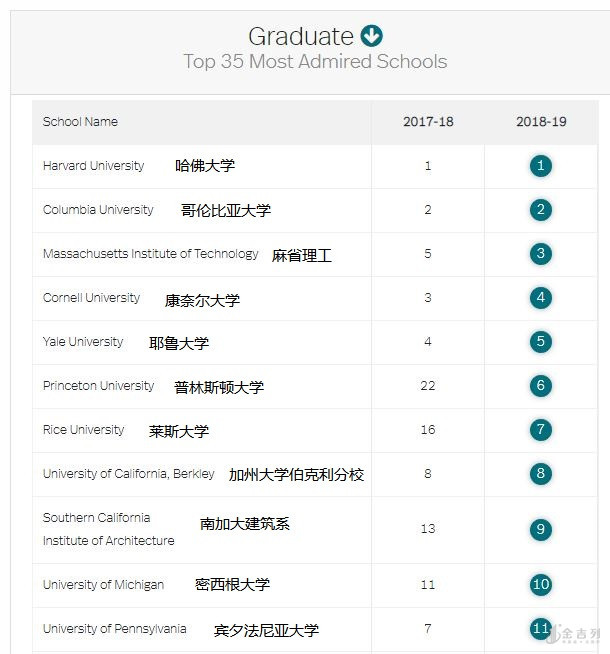Select University of California, Berkley text
This screenshot has width=610, height=654.
click(128, 474)
